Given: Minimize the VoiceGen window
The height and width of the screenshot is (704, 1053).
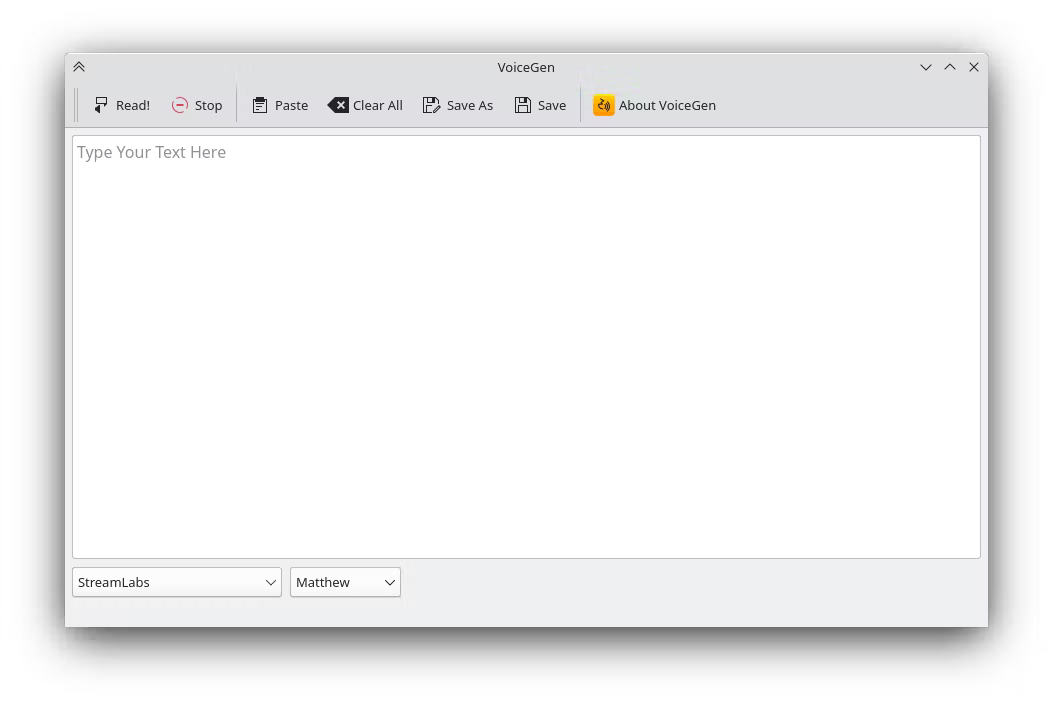Looking at the screenshot, I should click(x=925, y=67).
